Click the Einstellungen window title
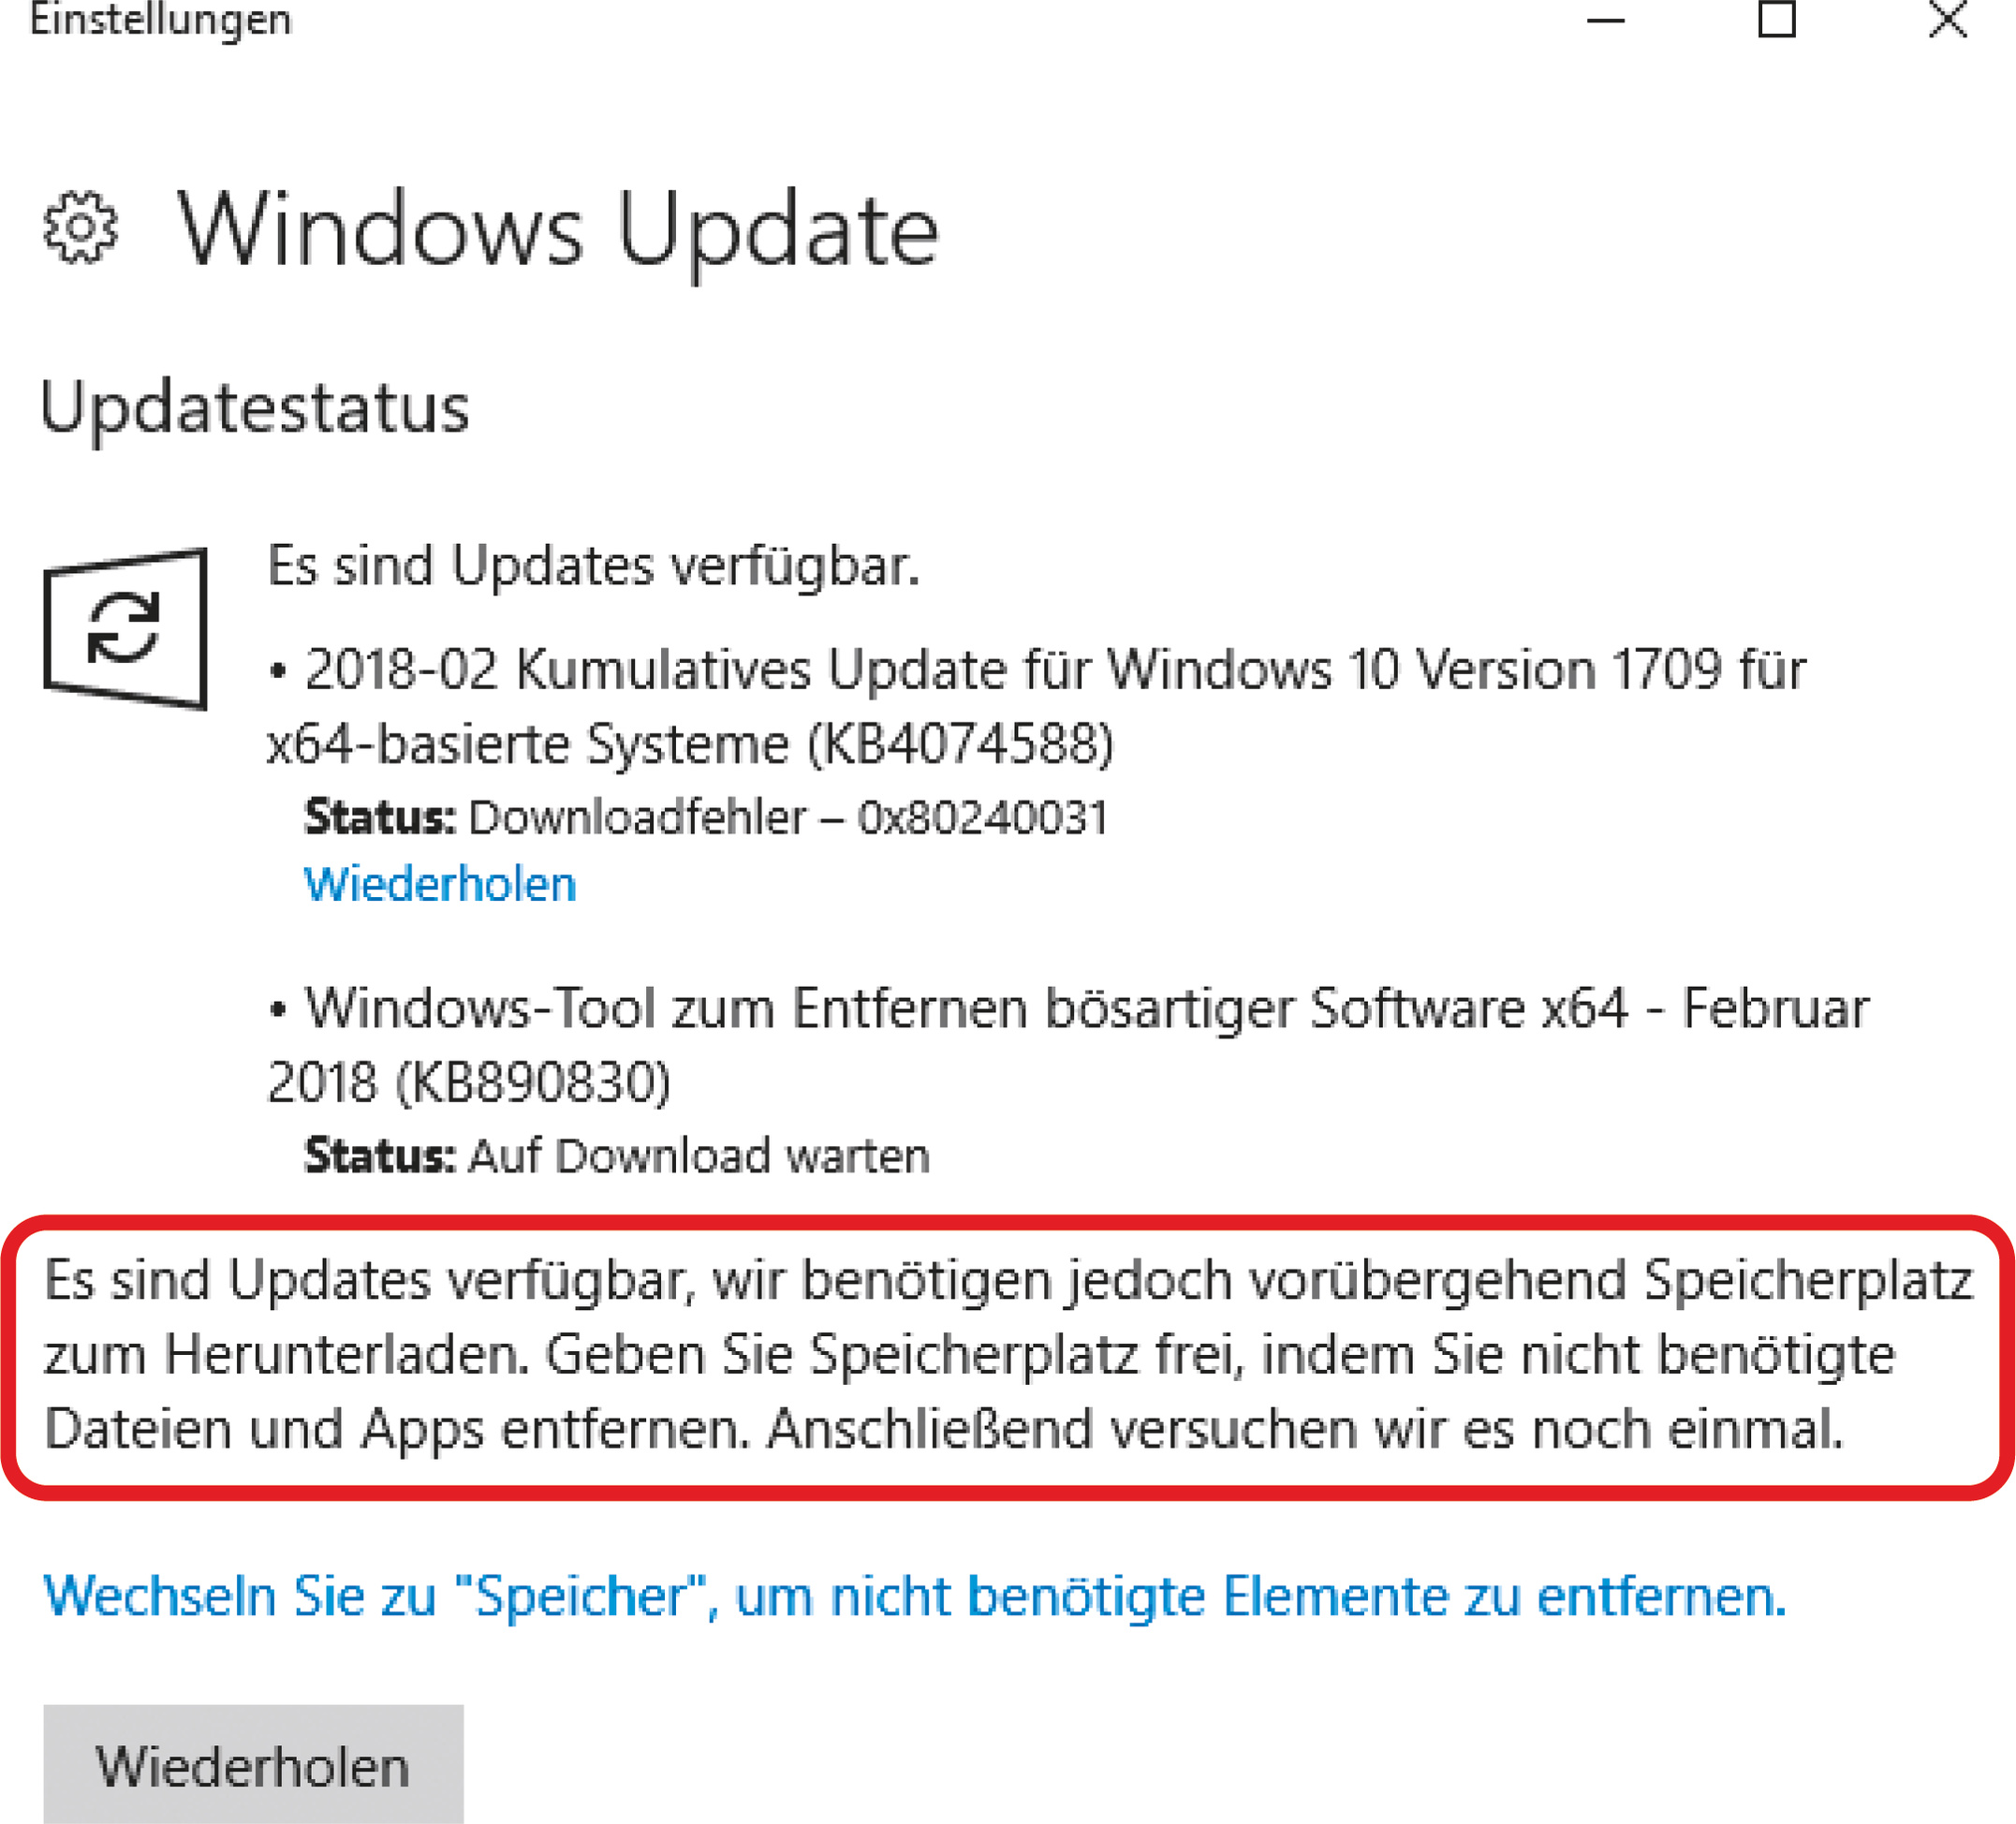Screen dimensions: 2016x1824 pyautogui.click(x=160, y=20)
